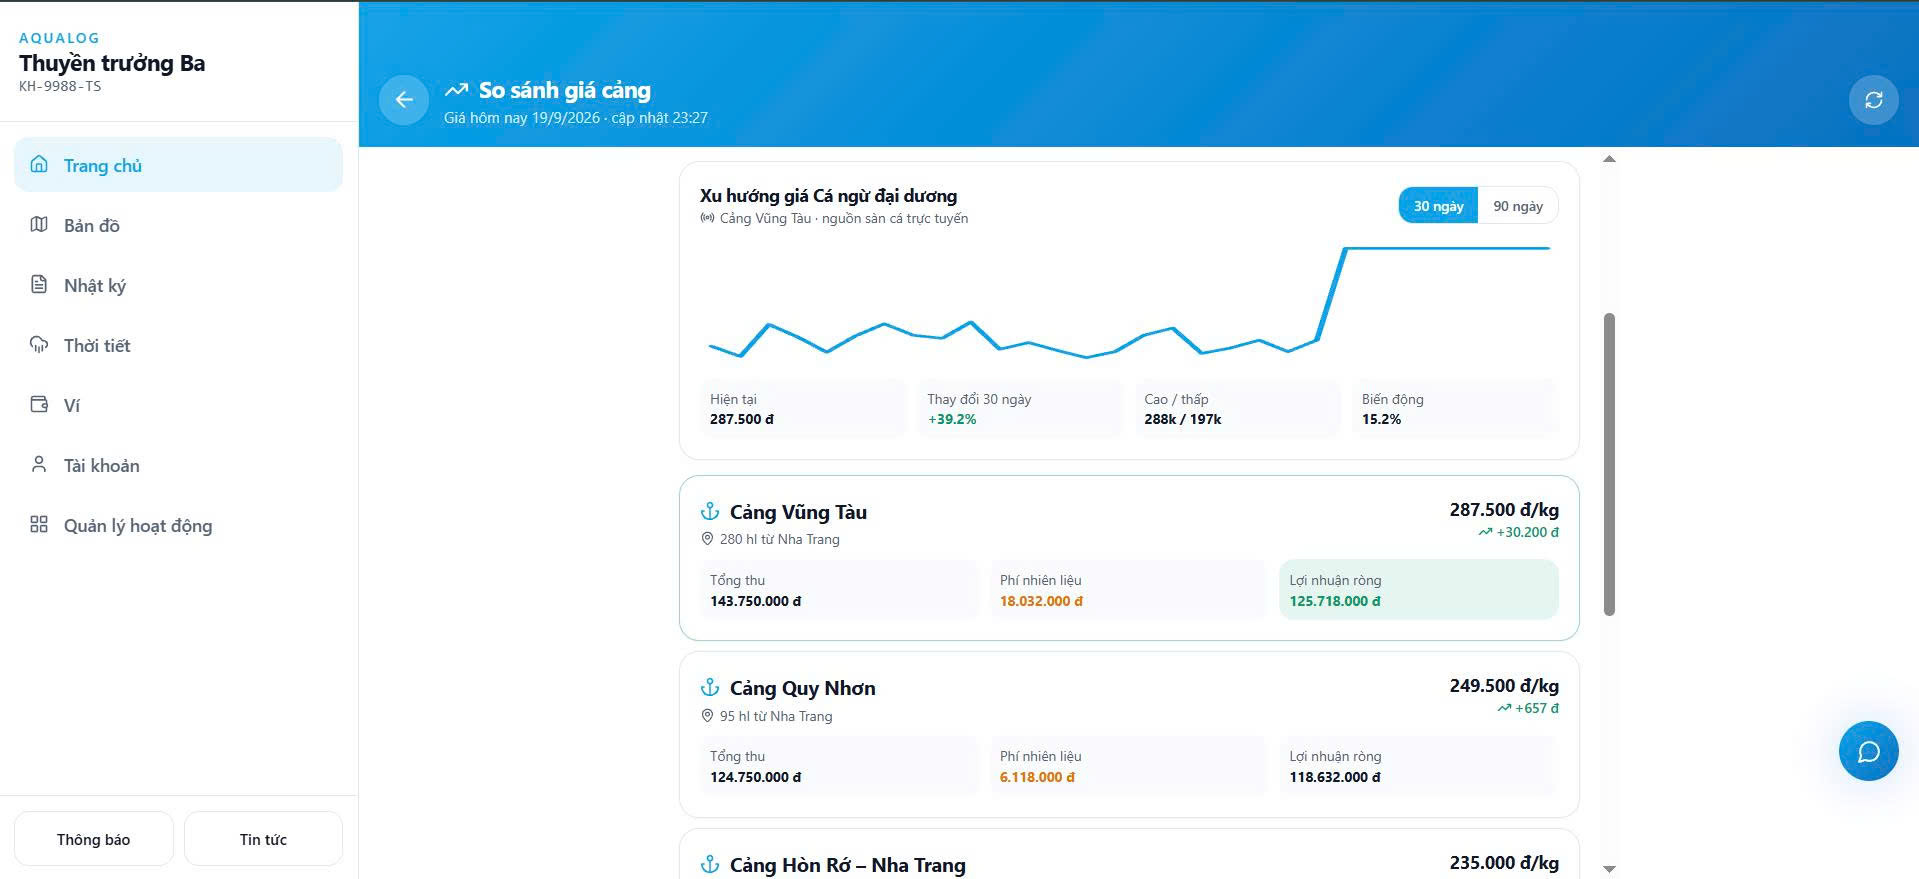The width and height of the screenshot is (1919, 879).
Task: Click the location pin beside 95 hl
Action: [707, 716]
